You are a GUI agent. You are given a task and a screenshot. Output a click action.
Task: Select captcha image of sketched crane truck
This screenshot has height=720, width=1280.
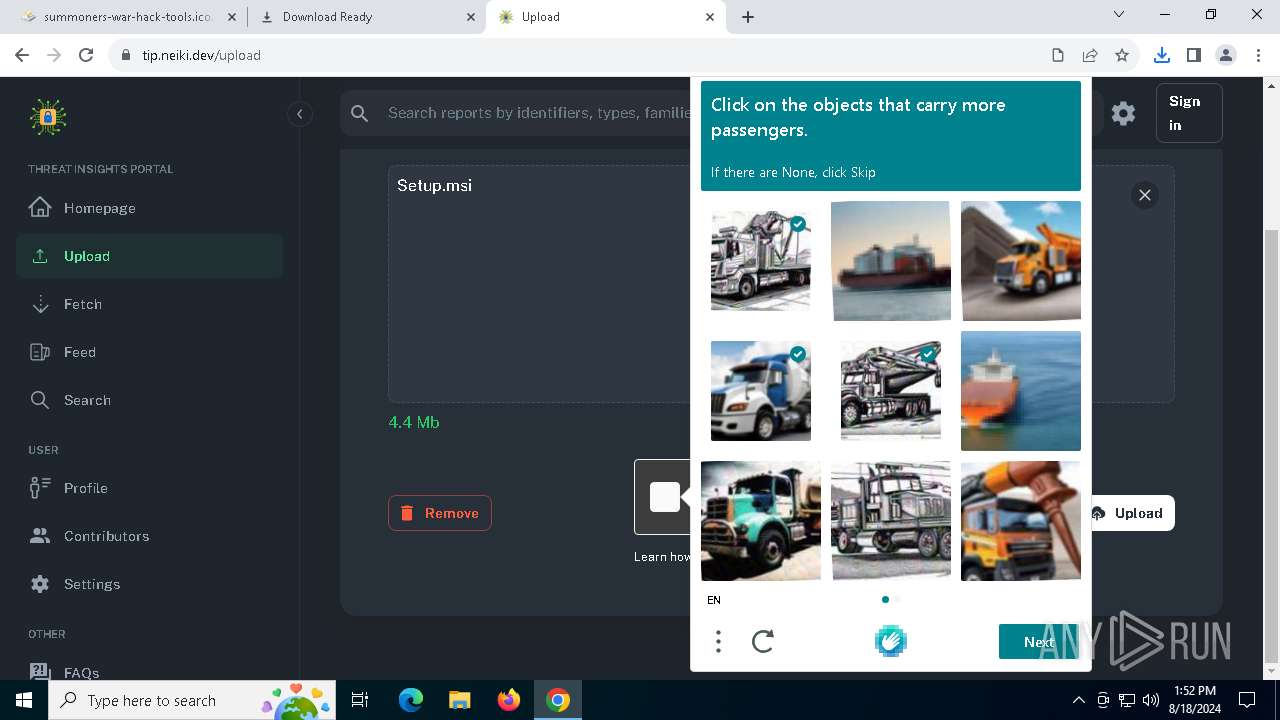761,261
